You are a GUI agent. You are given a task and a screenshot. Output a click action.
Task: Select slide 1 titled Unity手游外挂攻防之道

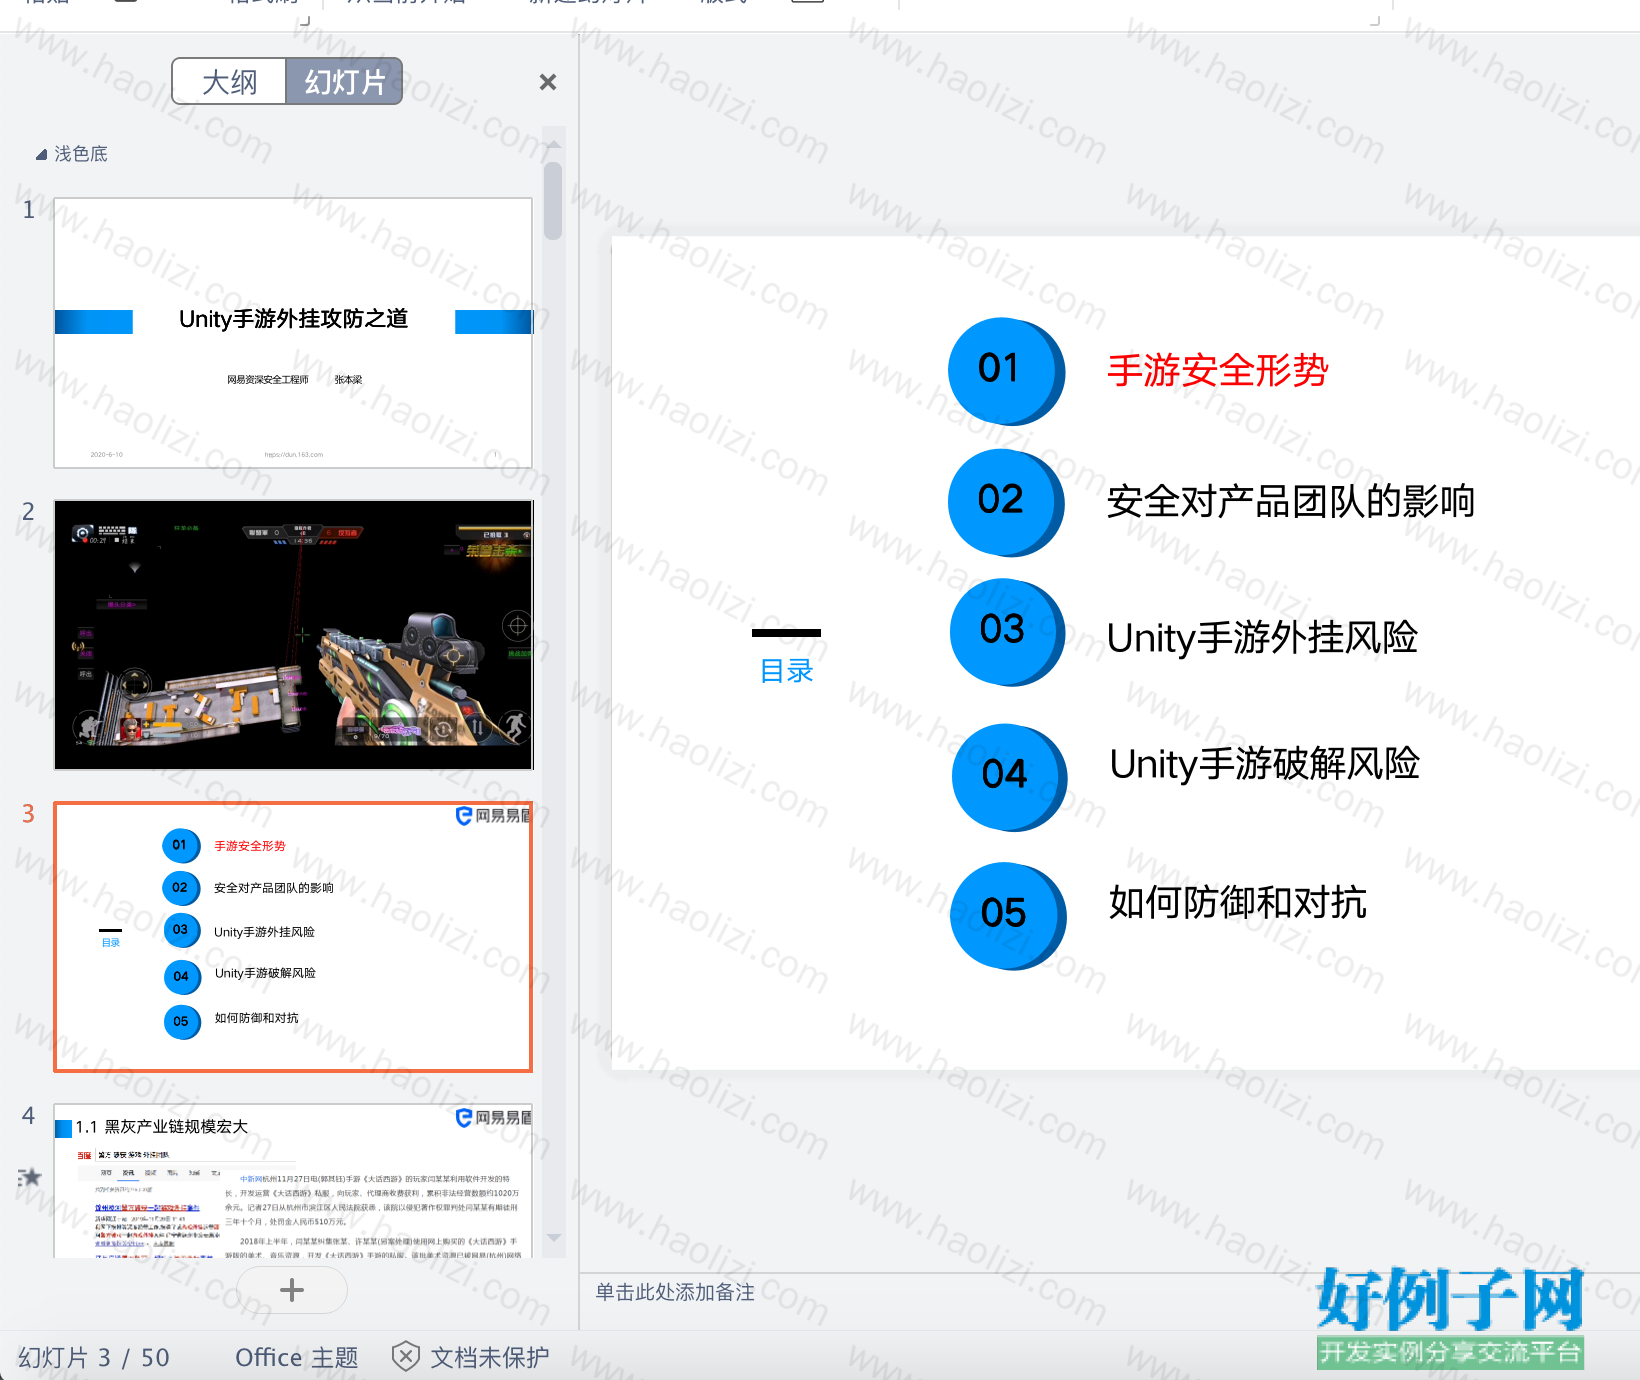(x=293, y=332)
